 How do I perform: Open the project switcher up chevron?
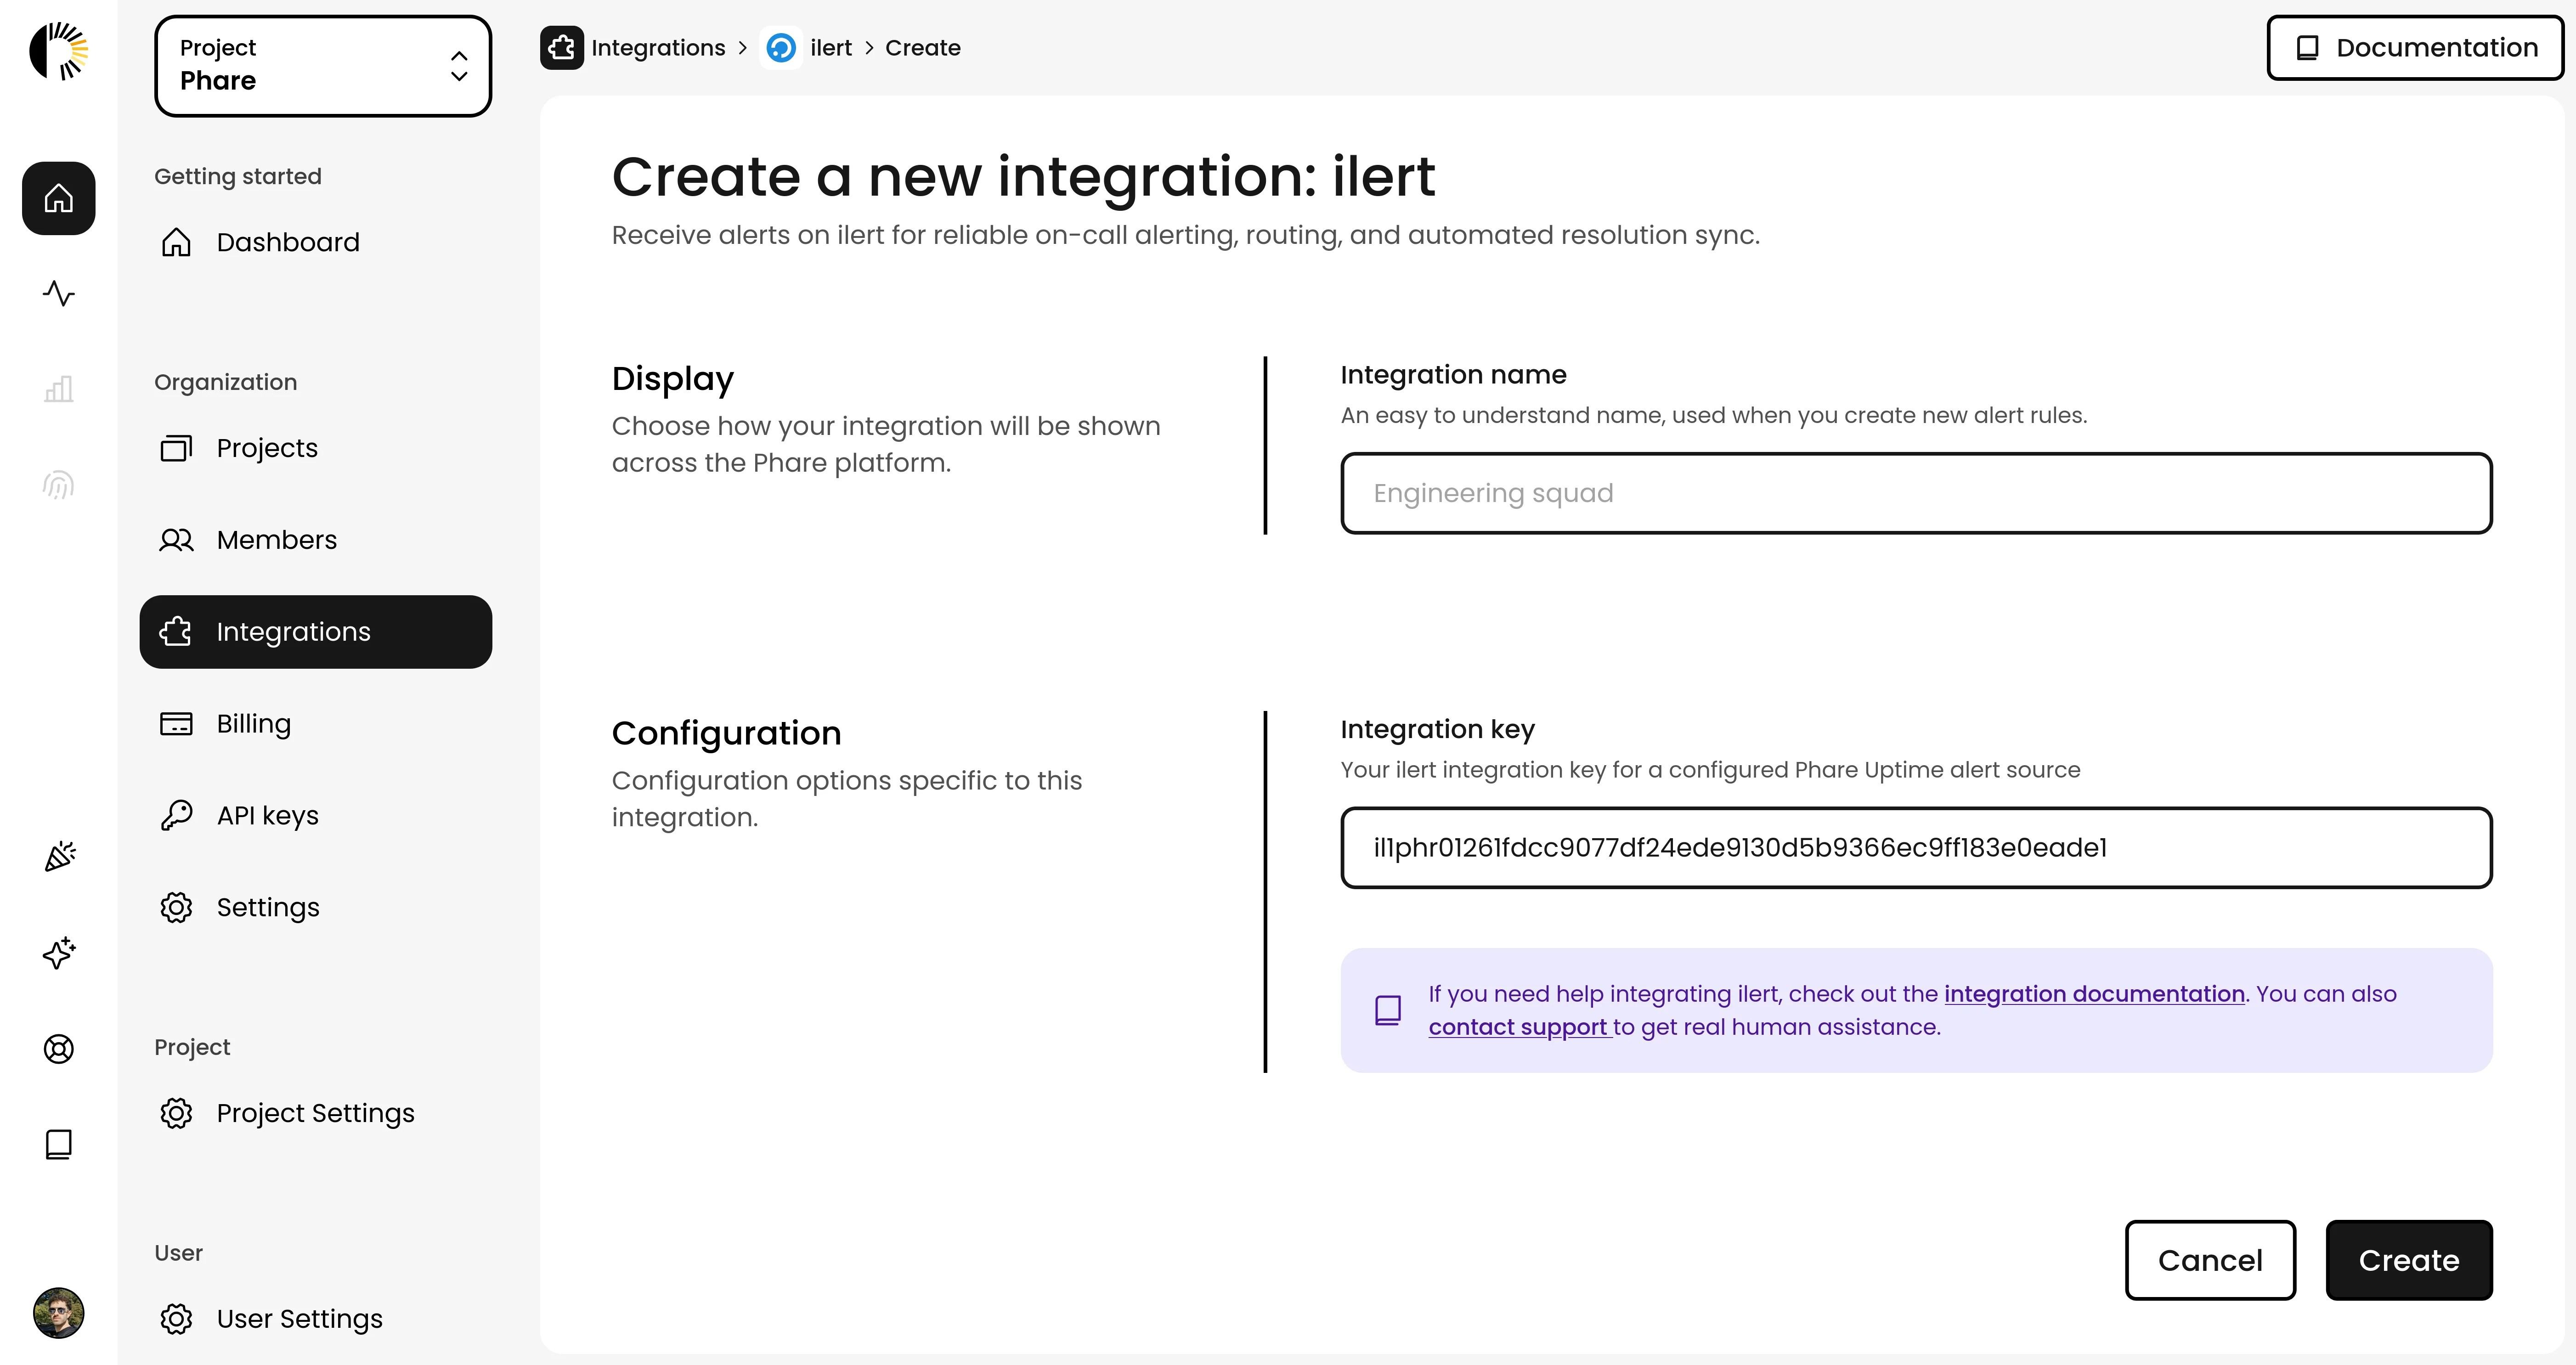(x=458, y=55)
